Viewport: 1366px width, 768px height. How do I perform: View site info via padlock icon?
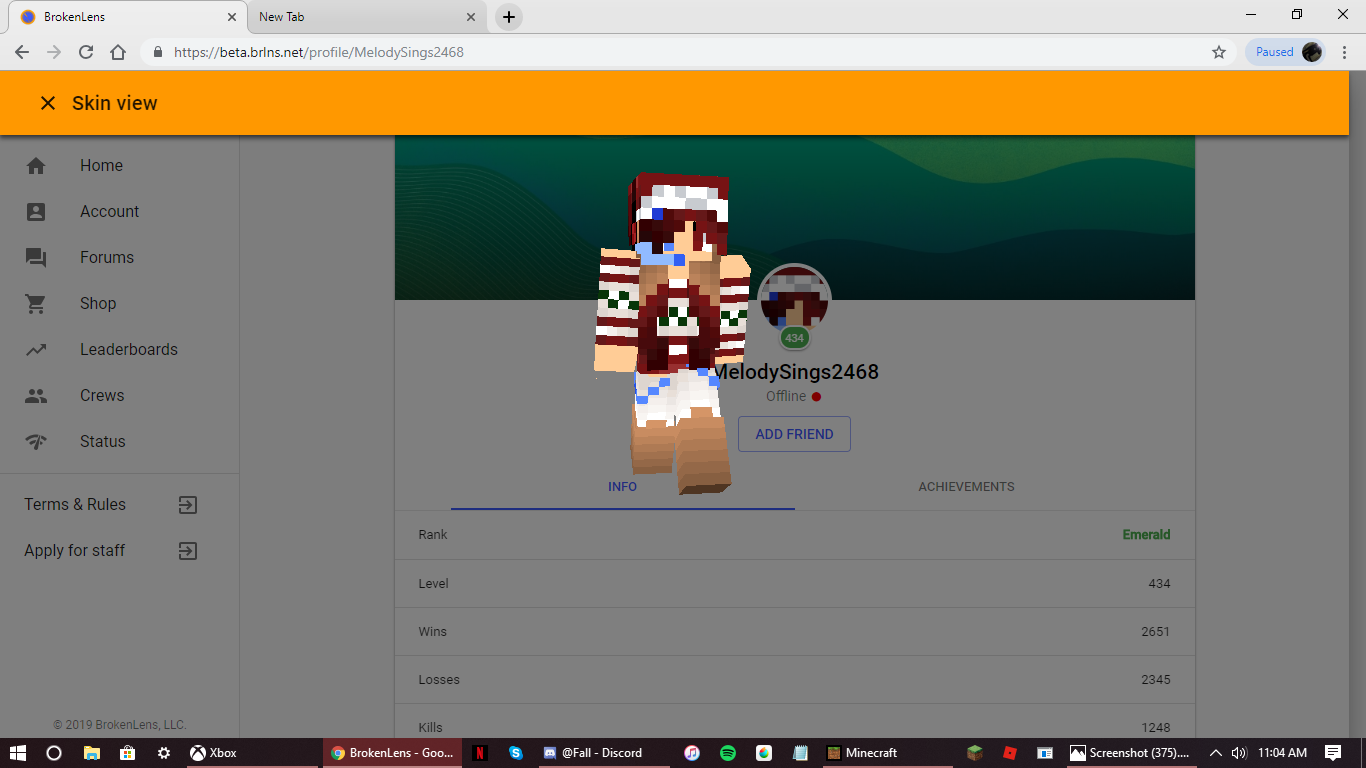(x=157, y=52)
